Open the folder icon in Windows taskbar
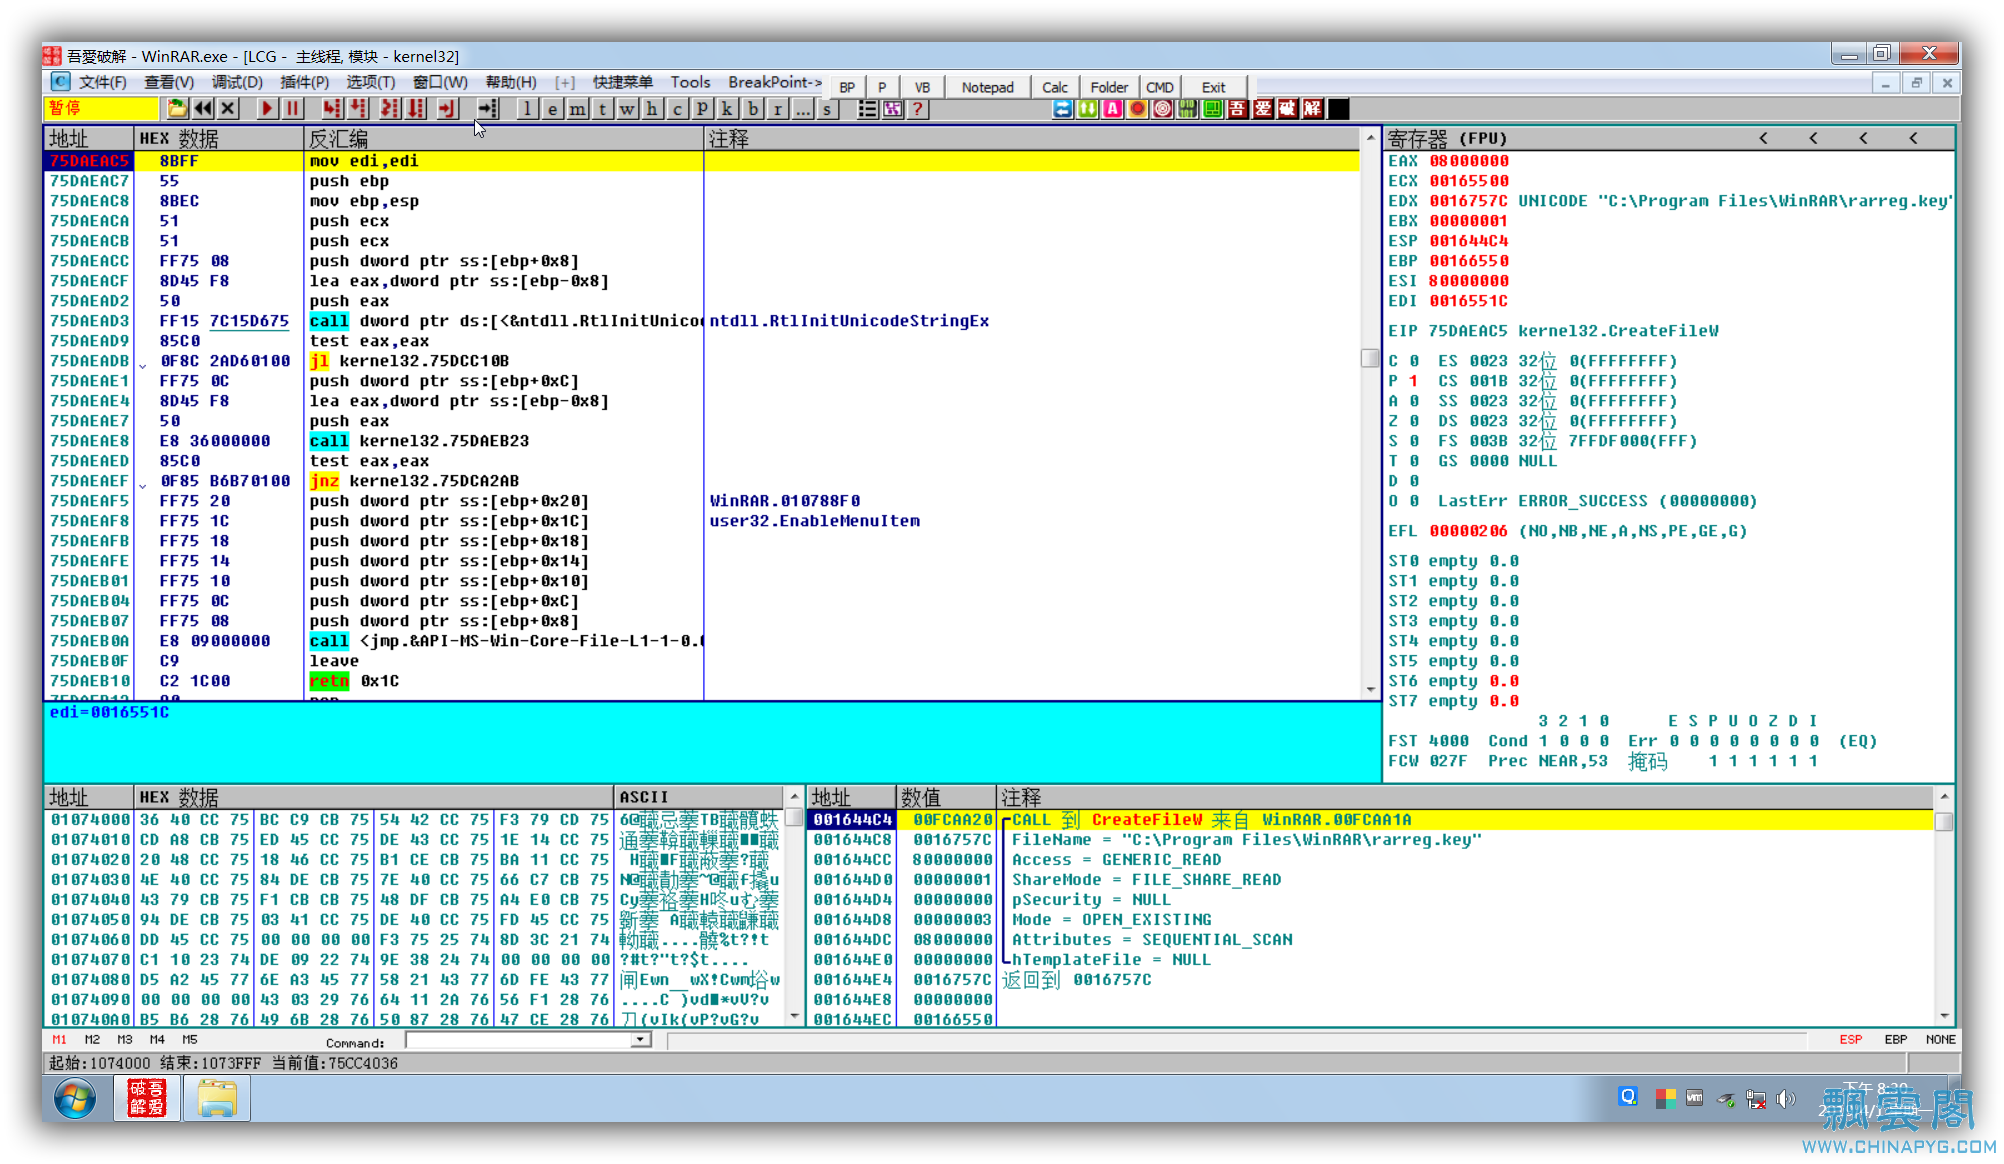The width and height of the screenshot is (2004, 1164). tap(217, 1098)
